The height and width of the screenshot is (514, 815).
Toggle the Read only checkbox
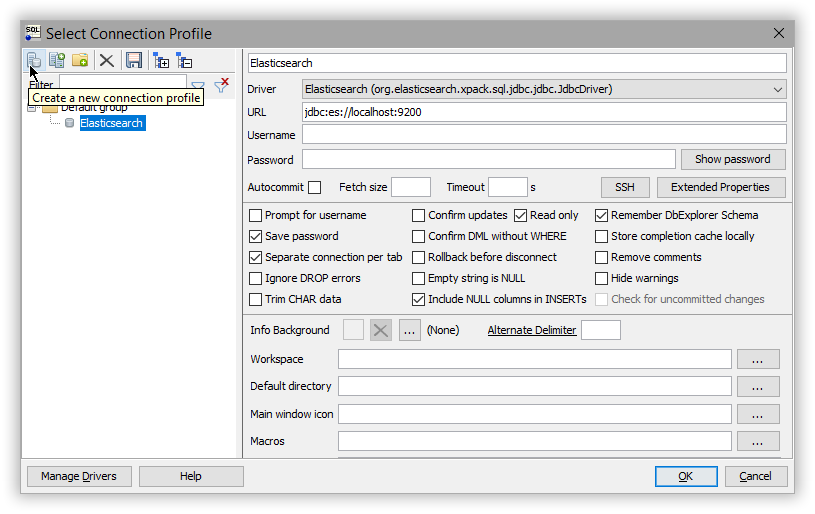[521, 215]
